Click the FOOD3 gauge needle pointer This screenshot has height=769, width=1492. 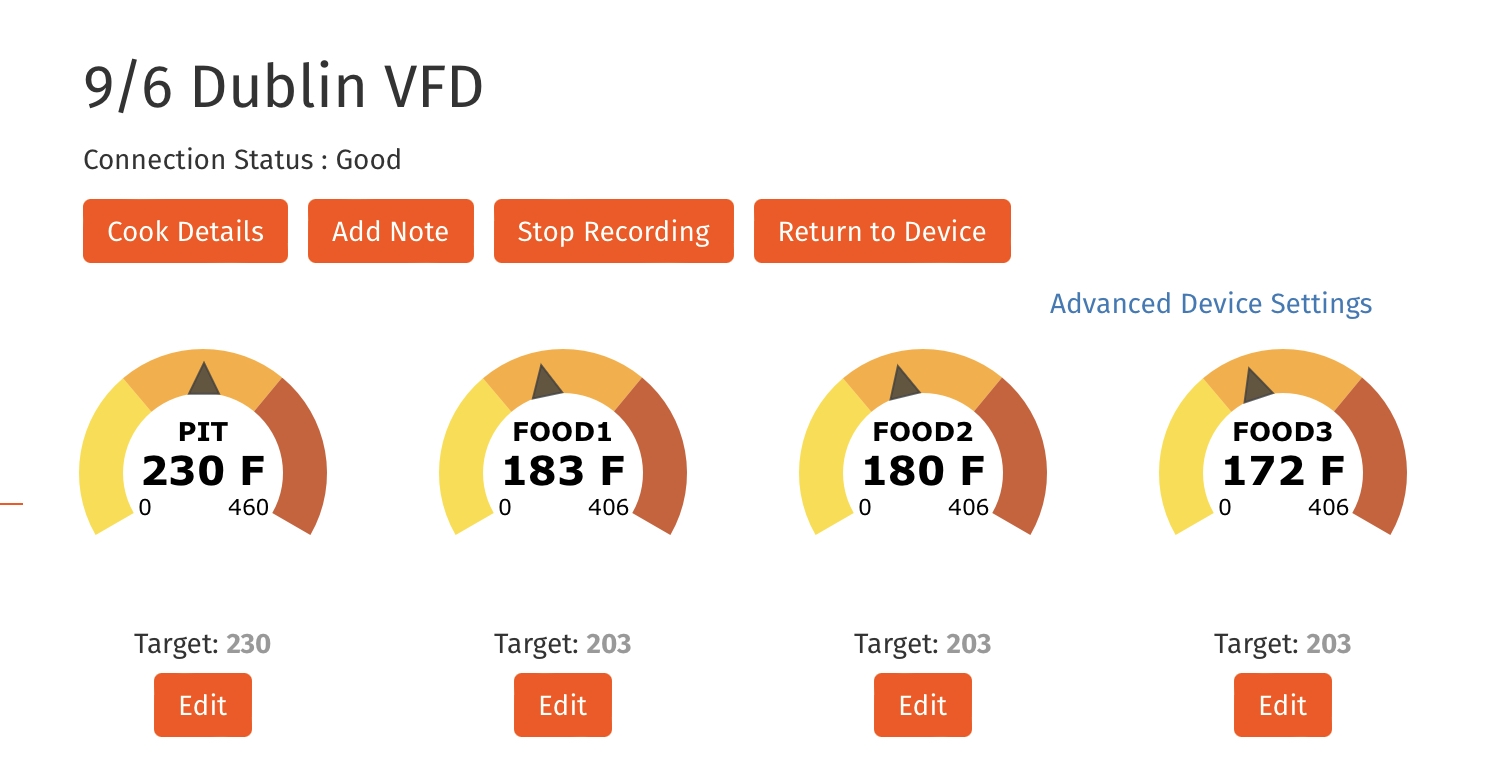click(1256, 386)
